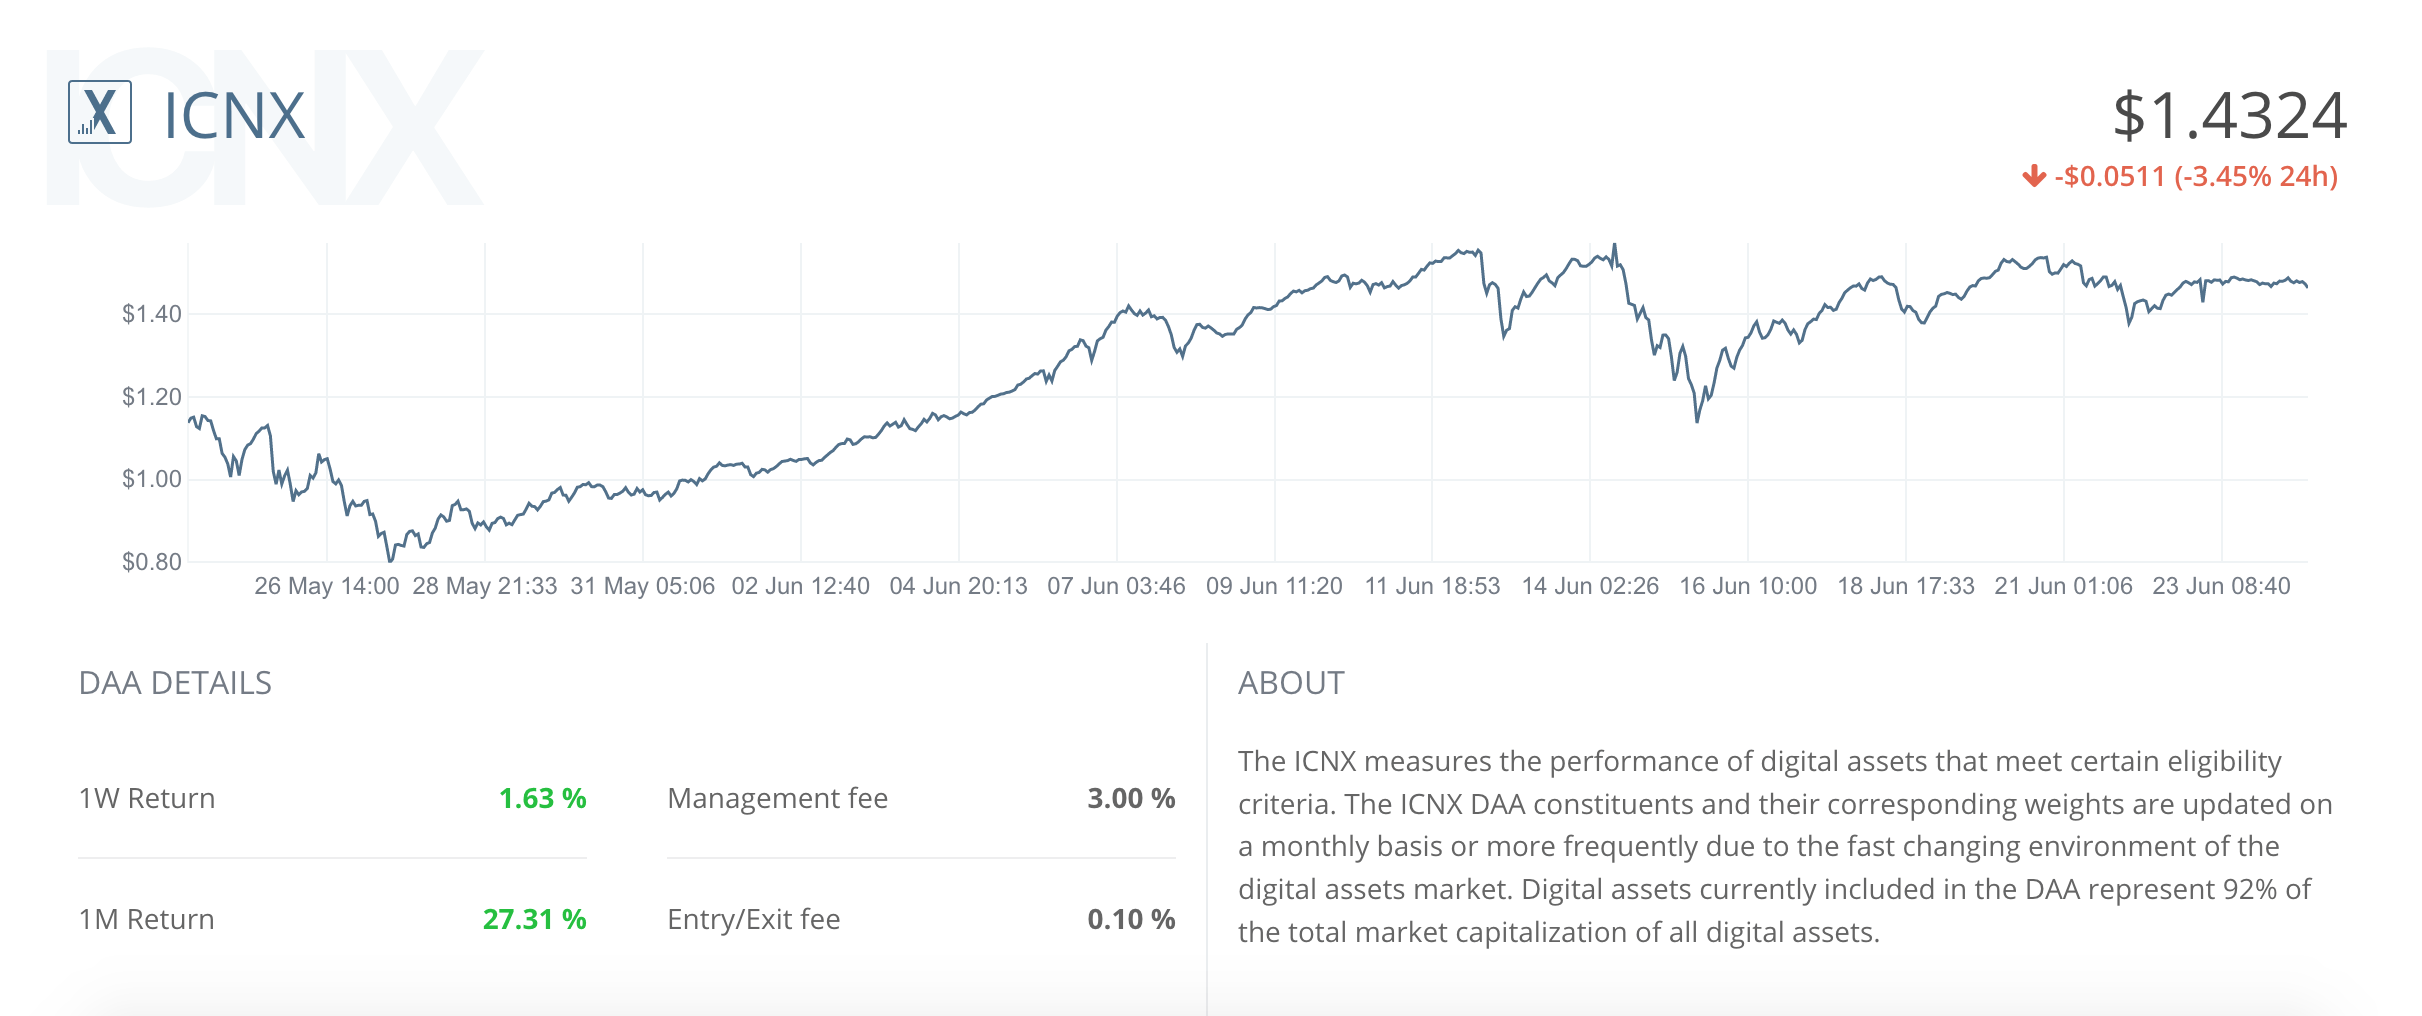The height and width of the screenshot is (1016, 2422).
Task: Click the 04 Jun 20:13 date label
Action: coord(958,586)
